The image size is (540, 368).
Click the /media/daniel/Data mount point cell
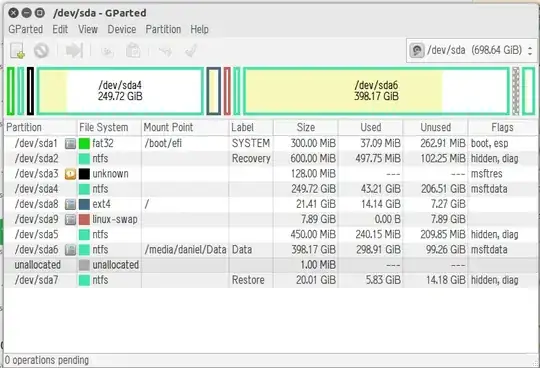pyautogui.click(x=185, y=250)
